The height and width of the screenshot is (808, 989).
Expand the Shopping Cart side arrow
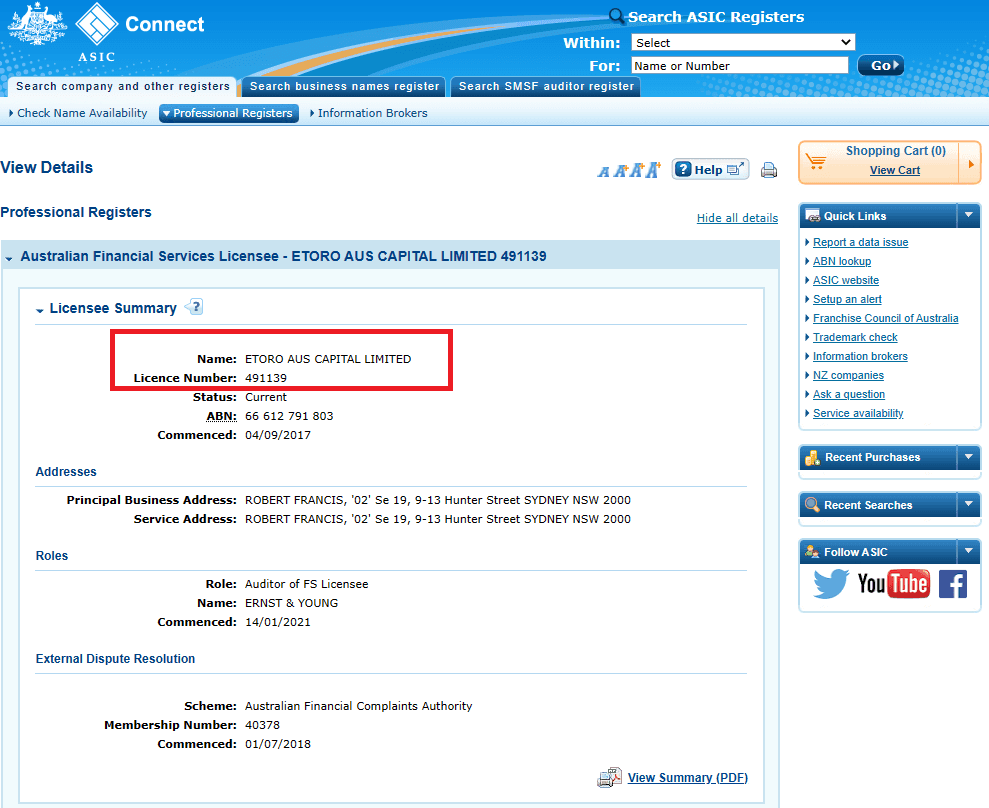click(971, 163)
